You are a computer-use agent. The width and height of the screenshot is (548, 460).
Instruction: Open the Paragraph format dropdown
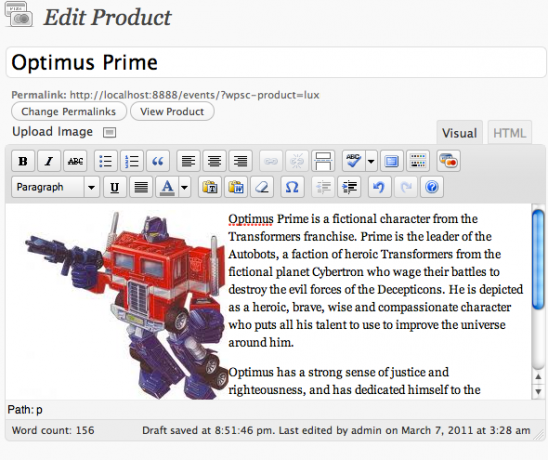tap(55, 187)
